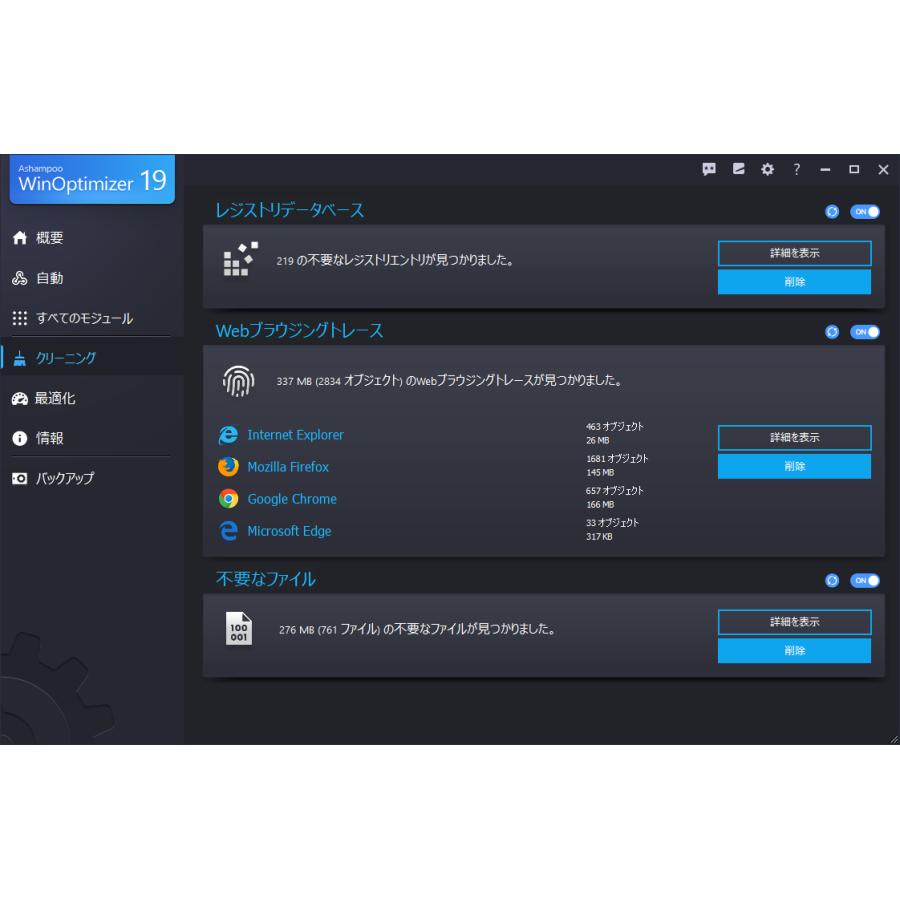
Task: Click the Google Chrome link
Action: coord(291,499)
